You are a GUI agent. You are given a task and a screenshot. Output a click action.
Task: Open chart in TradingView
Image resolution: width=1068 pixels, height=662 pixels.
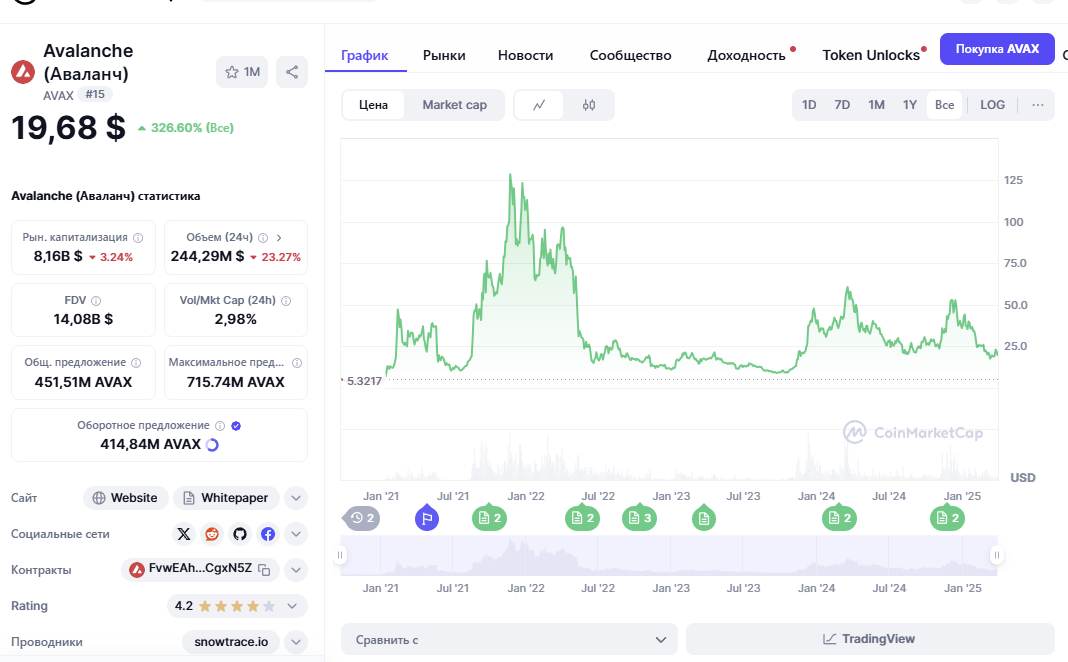click(870, 639)
